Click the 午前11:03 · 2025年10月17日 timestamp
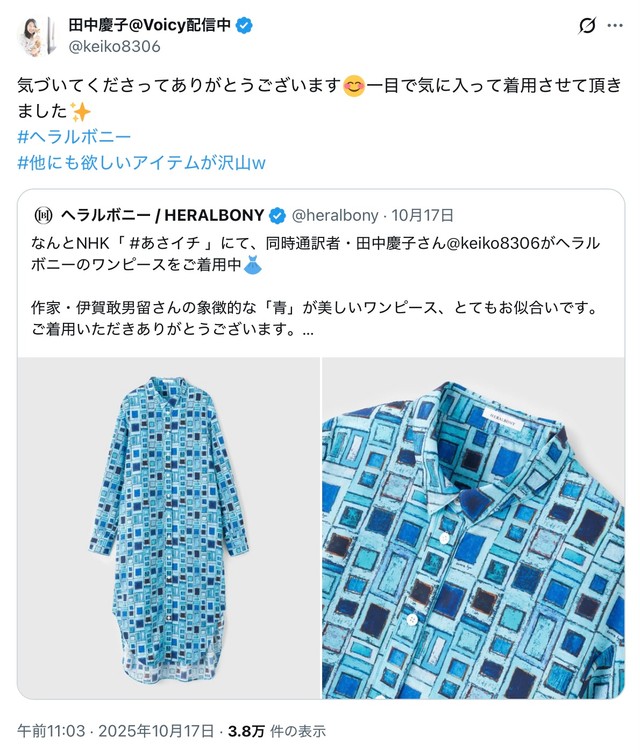 (x=116, y=731)
